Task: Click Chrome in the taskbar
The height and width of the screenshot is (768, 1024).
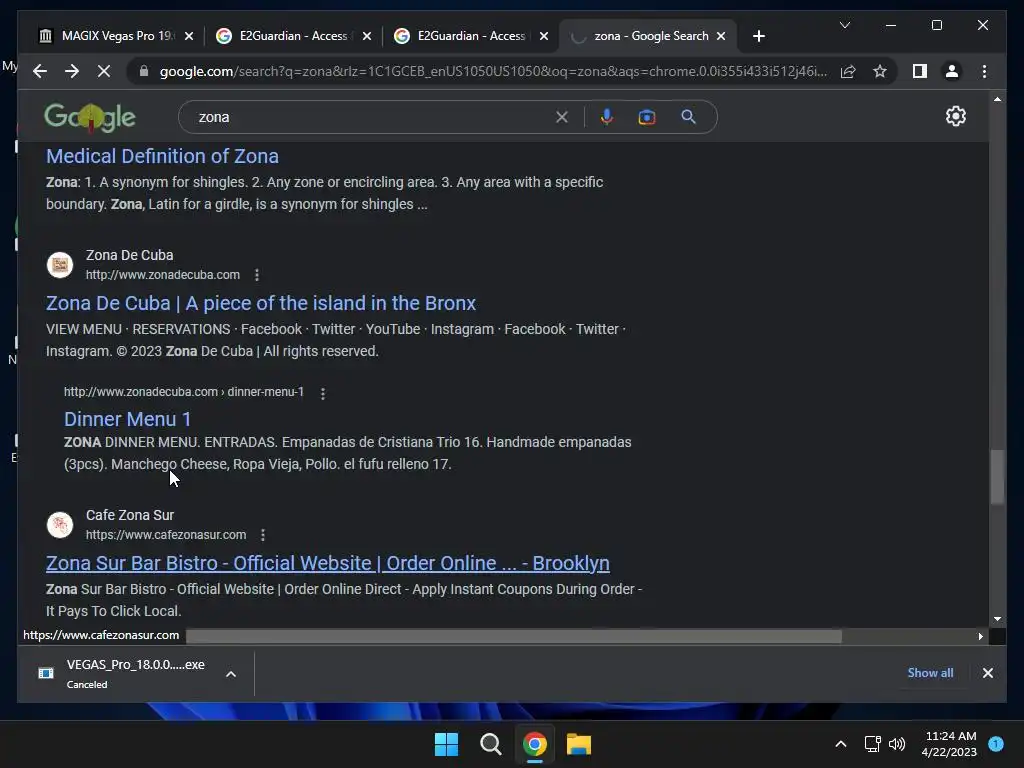Action: 534,744
